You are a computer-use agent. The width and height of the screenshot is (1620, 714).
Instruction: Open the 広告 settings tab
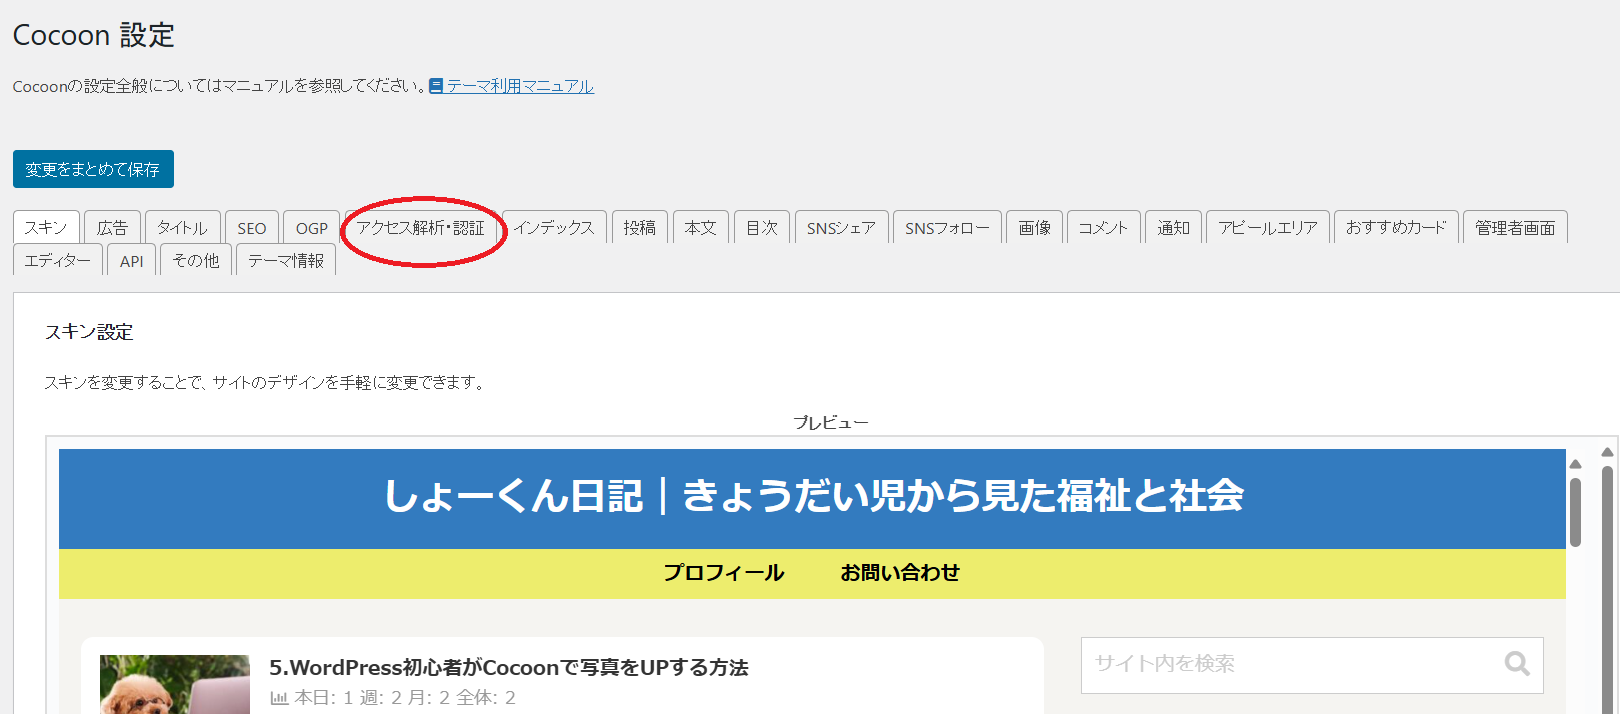tap(112, 228)
